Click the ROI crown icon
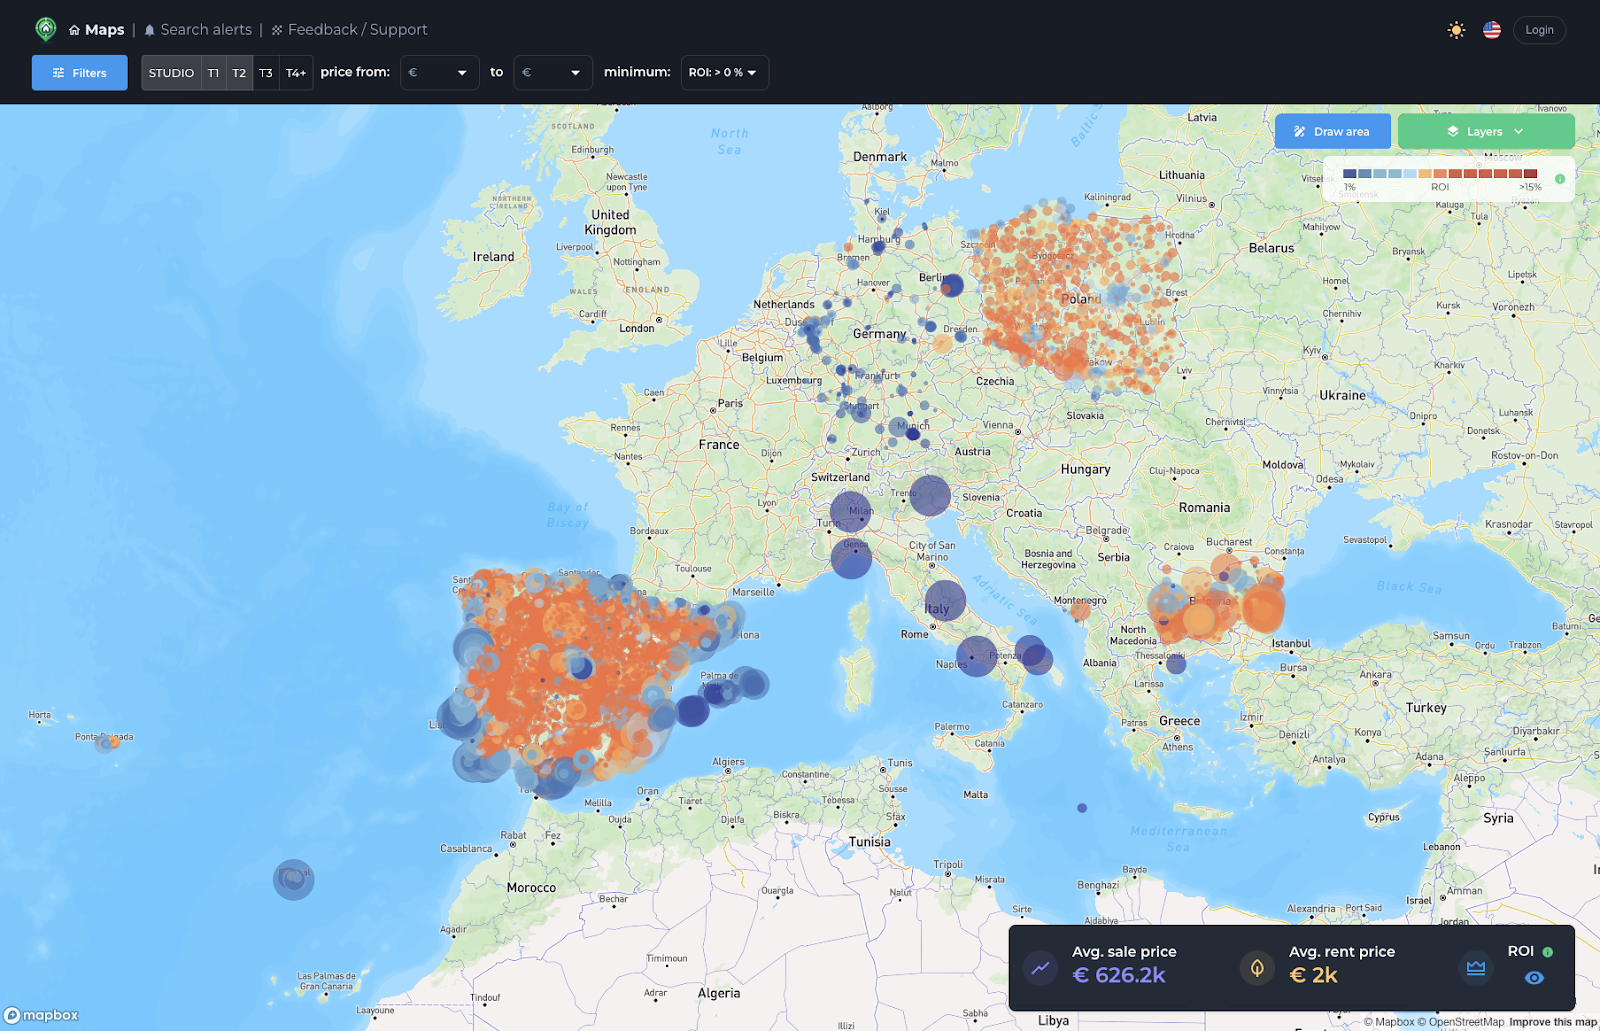Viewport: 1600px width, 1031px height. 1476,968
